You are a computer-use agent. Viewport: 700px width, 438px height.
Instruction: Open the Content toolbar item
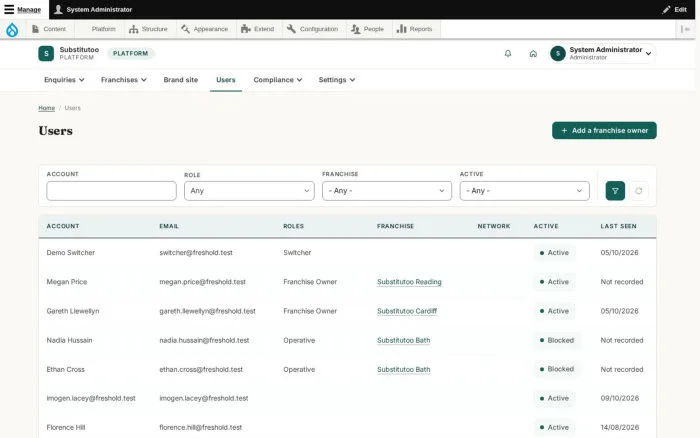pyautogui.click(x=49, y=29)
